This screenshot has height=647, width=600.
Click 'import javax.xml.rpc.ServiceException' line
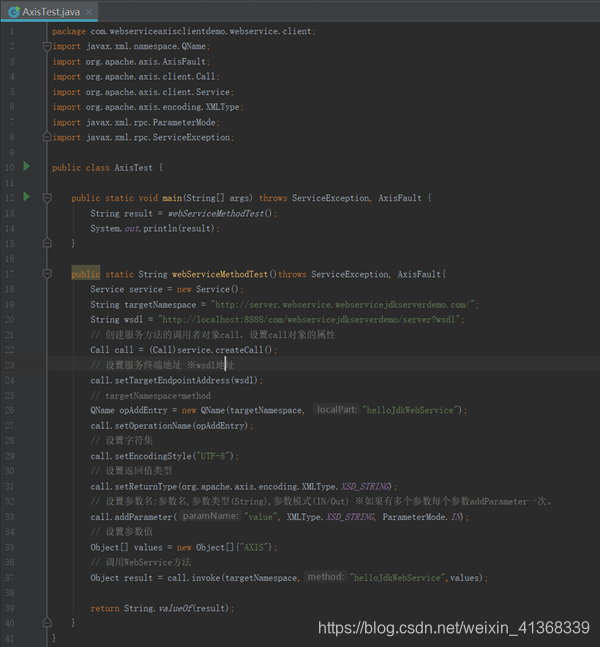click(143, 137)
